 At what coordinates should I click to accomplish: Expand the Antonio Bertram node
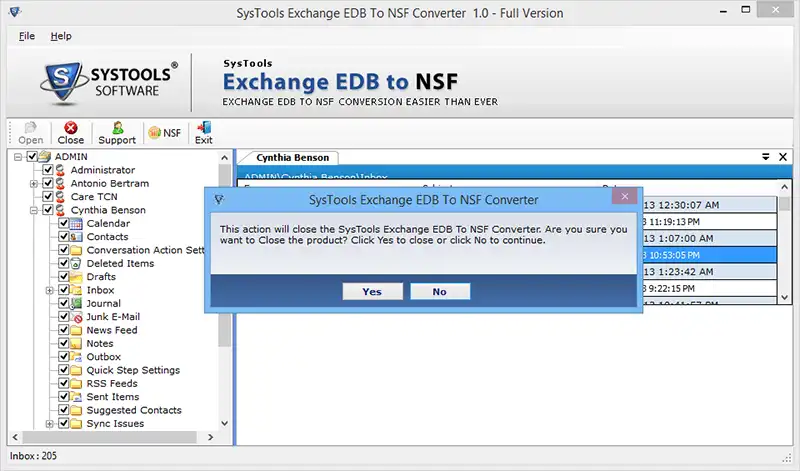pyautogui.click(x=34, y=183)
